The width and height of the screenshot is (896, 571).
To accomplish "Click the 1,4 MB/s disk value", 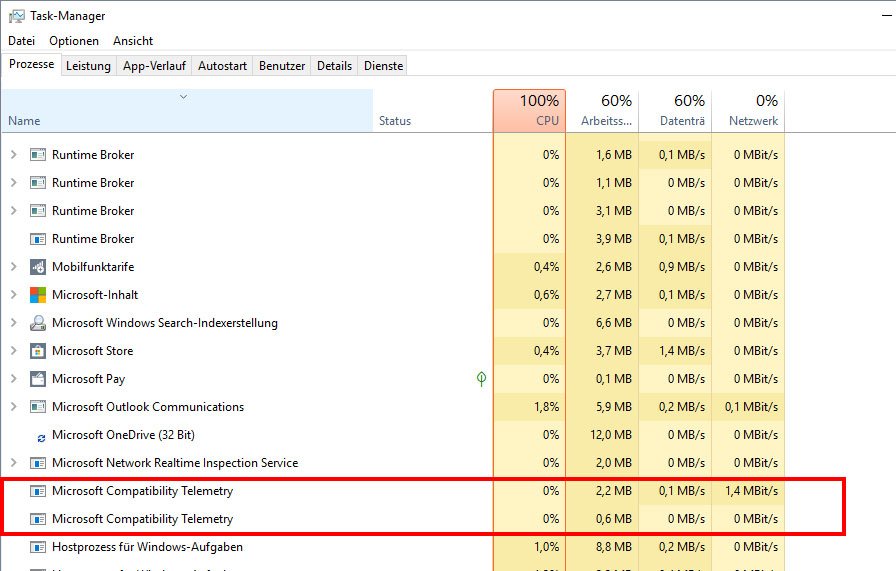I will (x=682, y=351).
